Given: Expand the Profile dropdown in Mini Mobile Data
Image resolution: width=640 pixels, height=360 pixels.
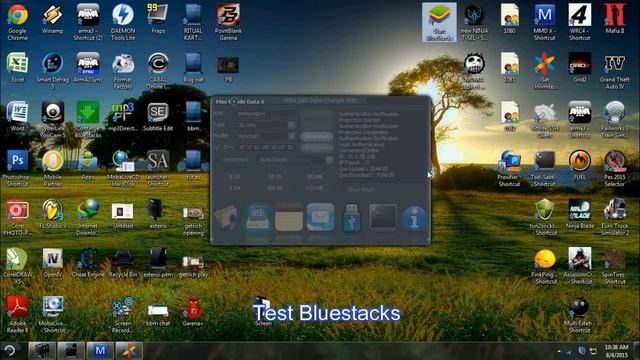Looking at the screenshot, I should [292, 136].
